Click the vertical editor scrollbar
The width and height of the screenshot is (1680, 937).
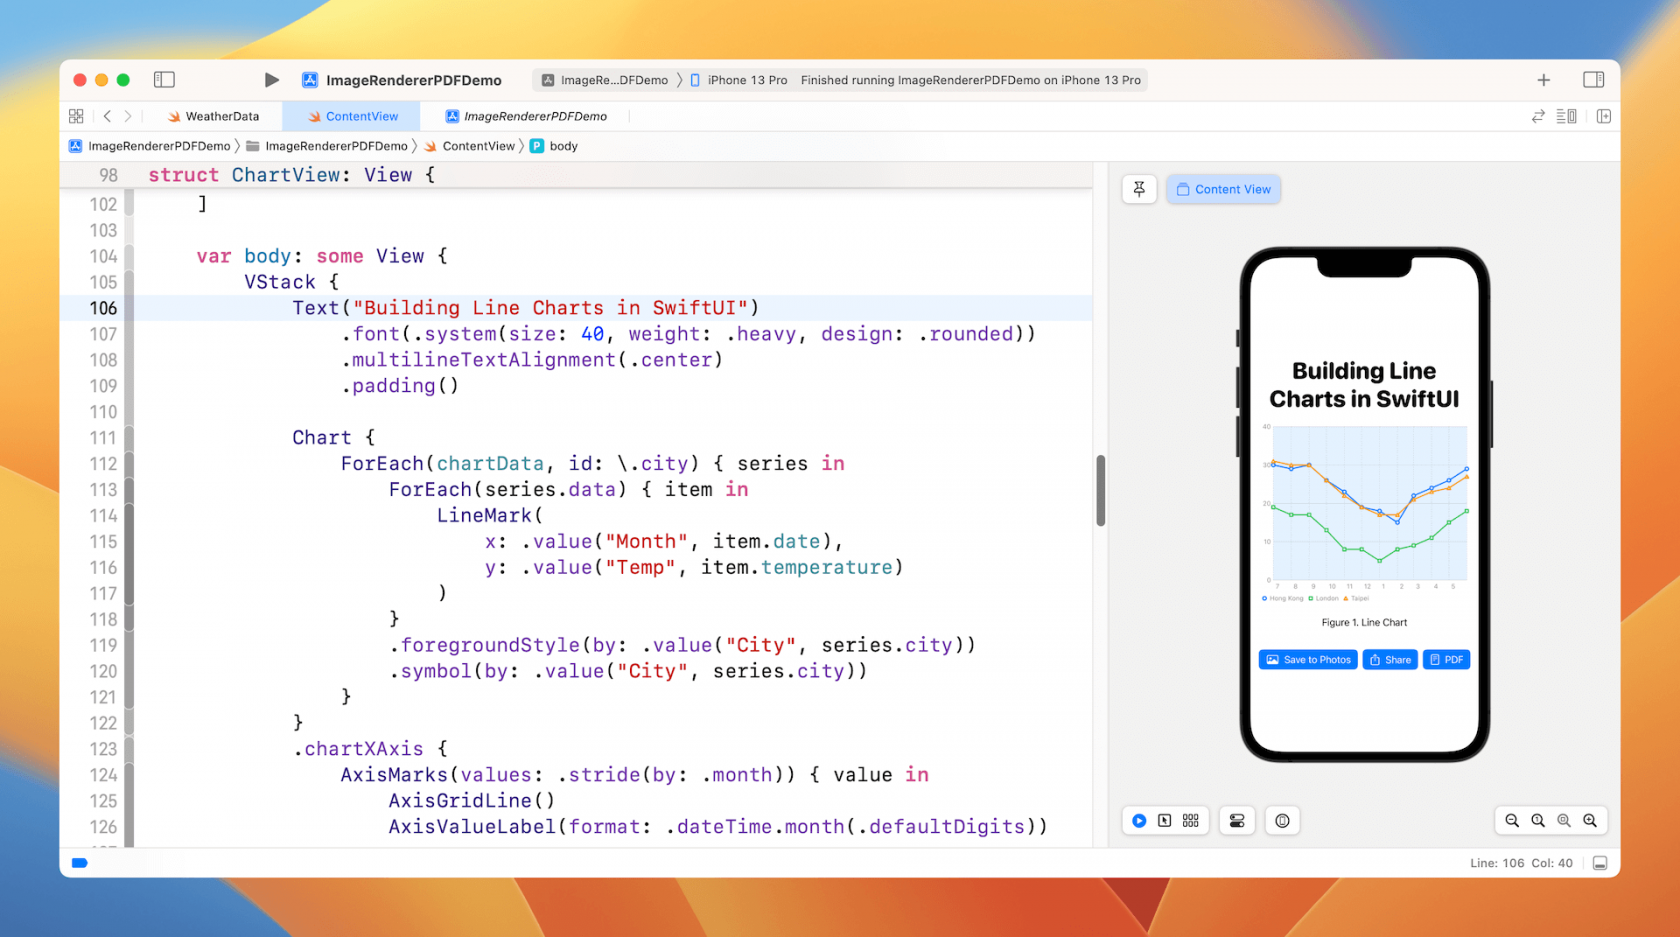1101,492
